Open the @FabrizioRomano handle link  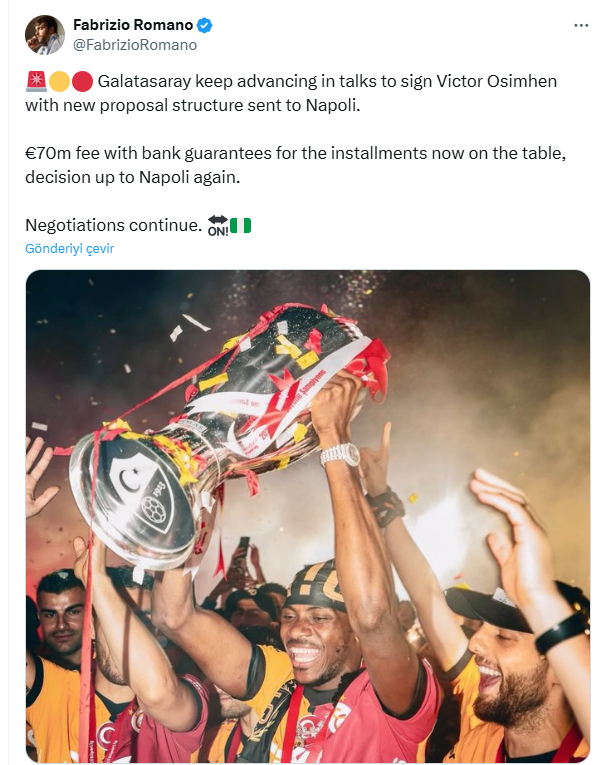point(135,45)
